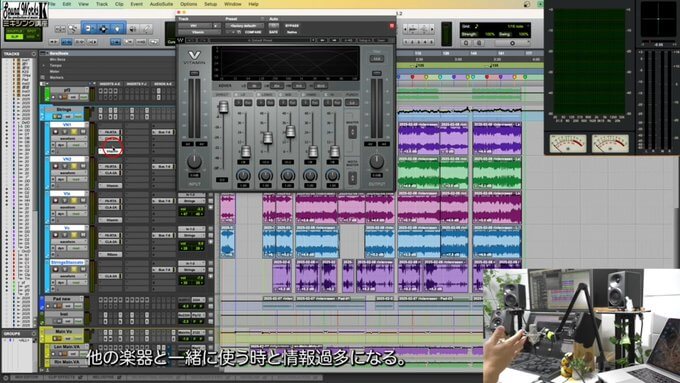Select the Trim tool in toolbar
Image resolution: width=680 pixels, height=383 pixels.
pyautogui.click(x=89, y=29)
